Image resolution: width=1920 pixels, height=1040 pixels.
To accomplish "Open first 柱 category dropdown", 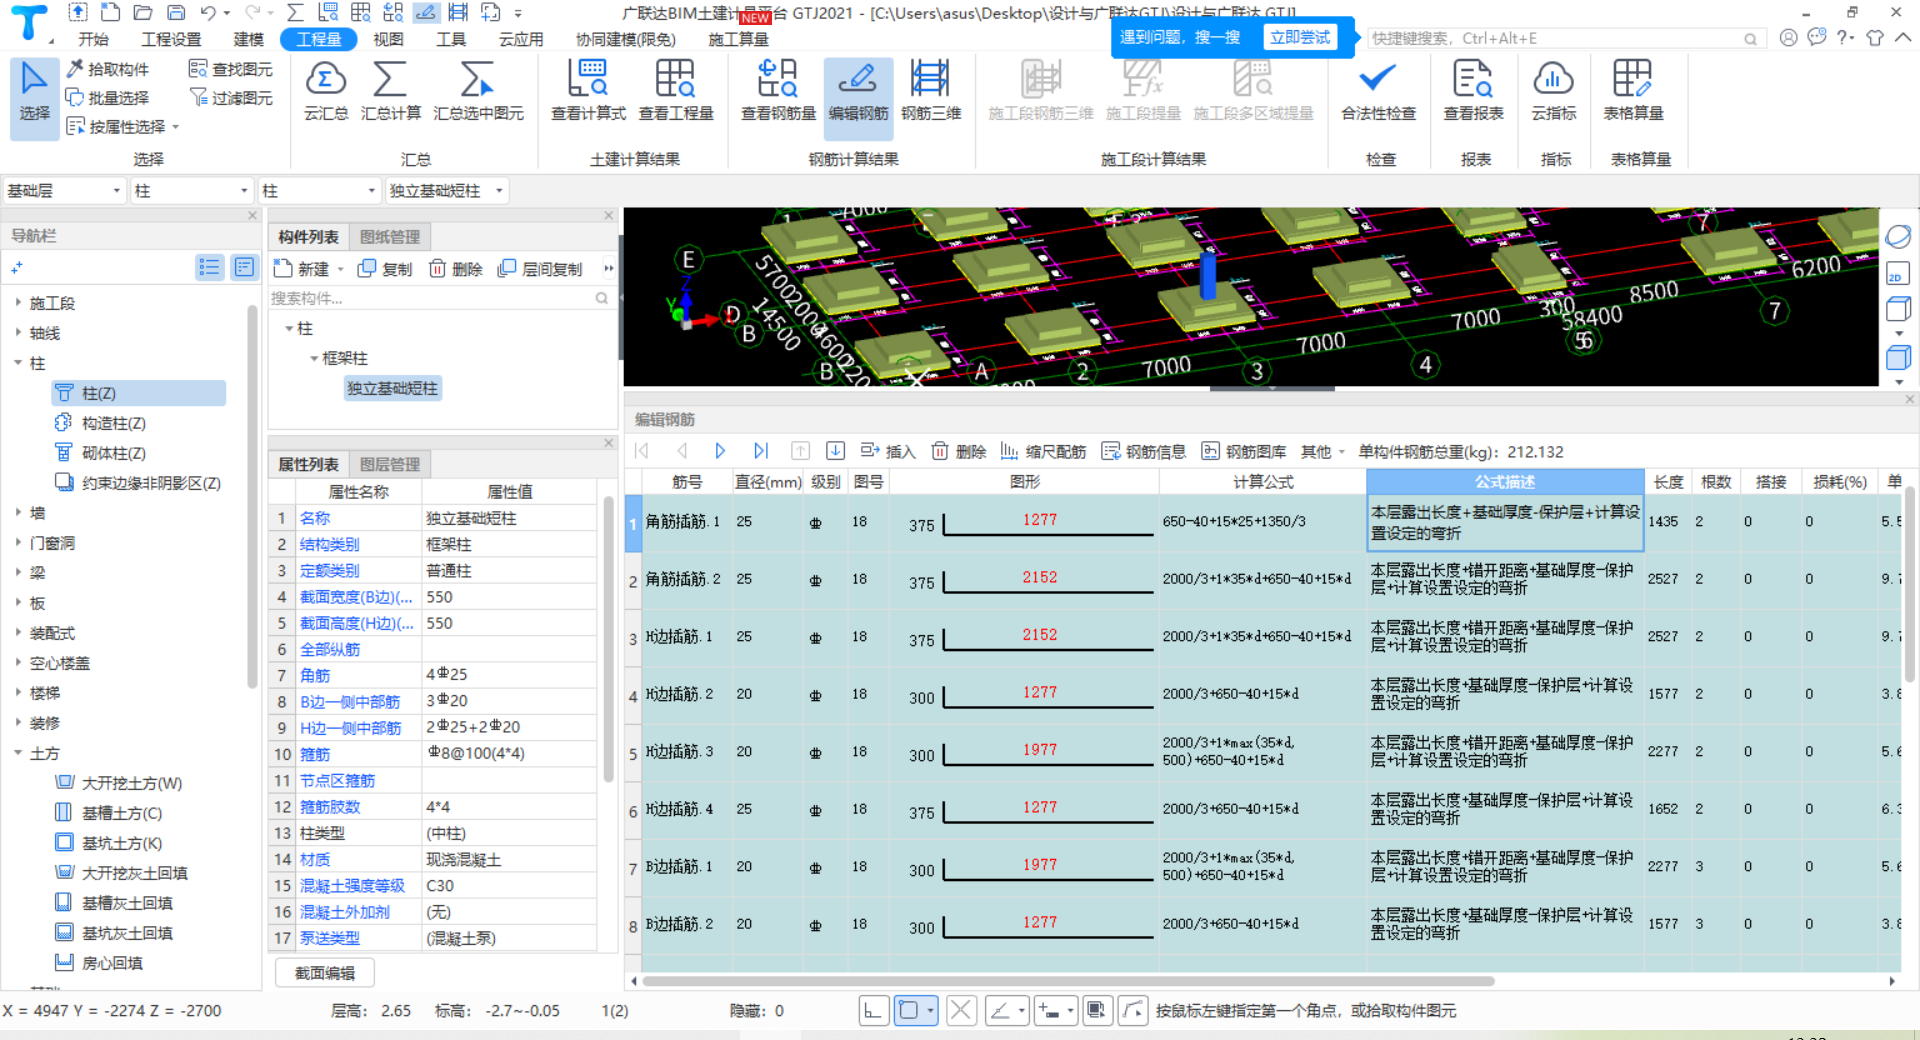I will [191, 190].
